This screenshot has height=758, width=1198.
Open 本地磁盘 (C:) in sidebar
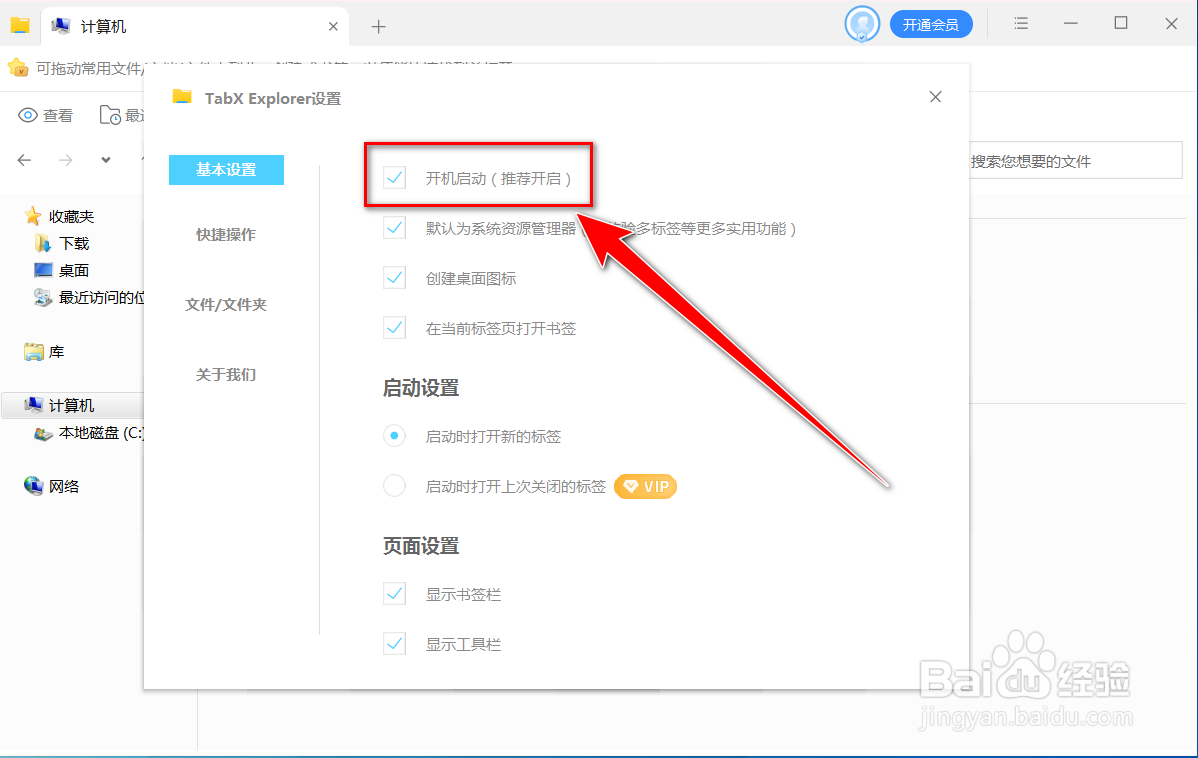[x=89, y=433]
